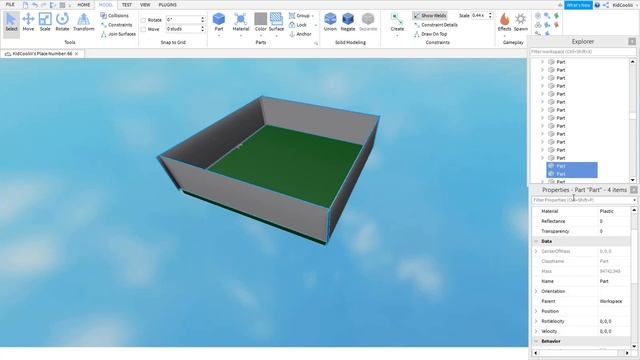
Task: Create a new constraint
Action: (x=397, y=22)
